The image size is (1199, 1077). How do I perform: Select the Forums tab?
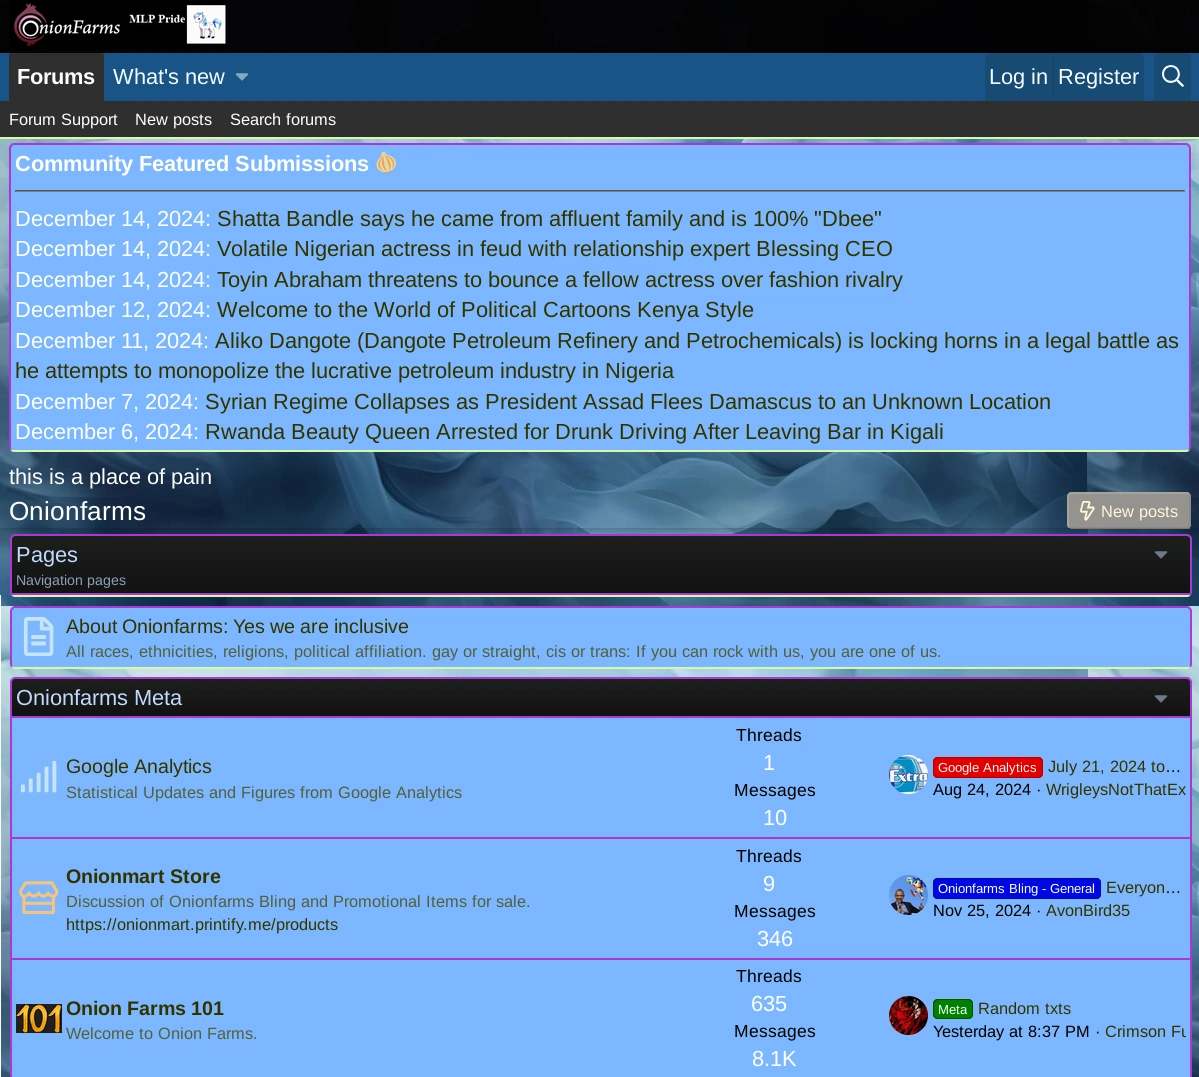click(x=56, y=77)
